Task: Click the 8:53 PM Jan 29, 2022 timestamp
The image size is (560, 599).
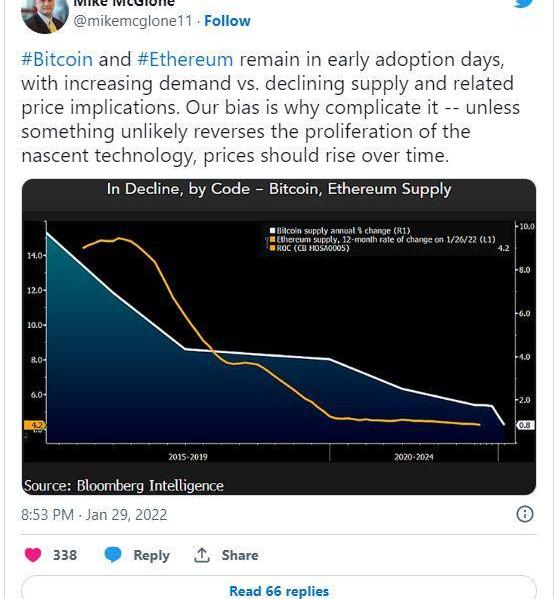Action: pyautogui.click(x=94, y=515)
